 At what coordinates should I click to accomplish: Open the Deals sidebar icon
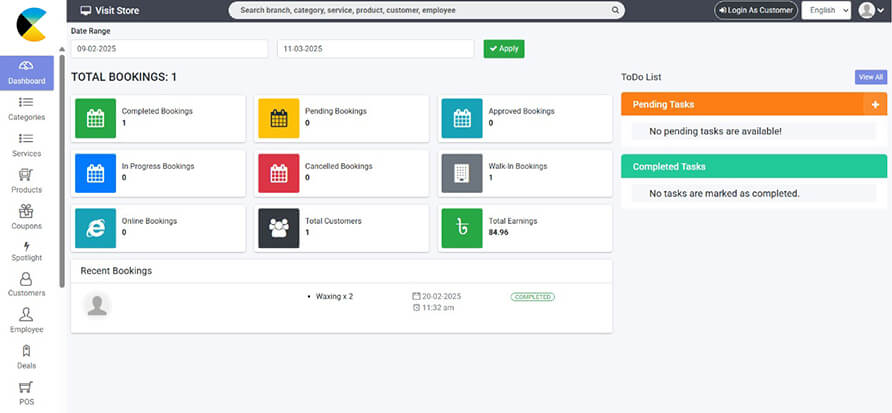26,351
